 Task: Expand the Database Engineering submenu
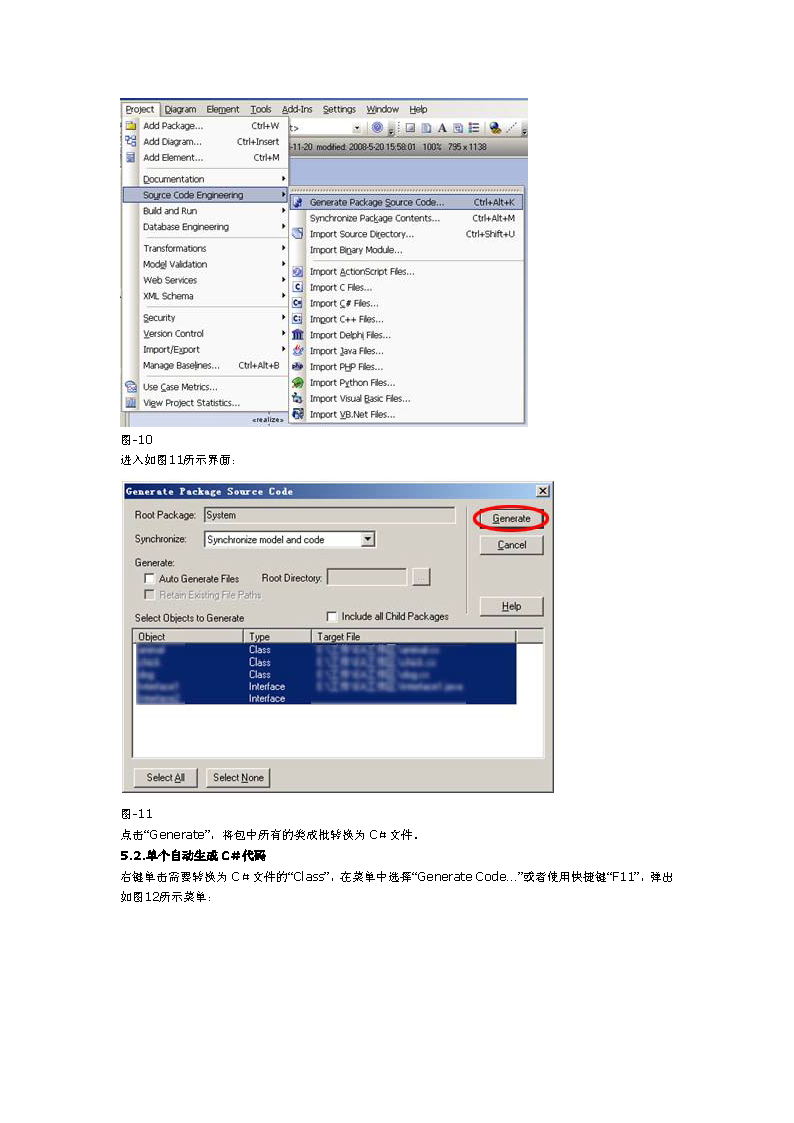(x=205, y=226)
